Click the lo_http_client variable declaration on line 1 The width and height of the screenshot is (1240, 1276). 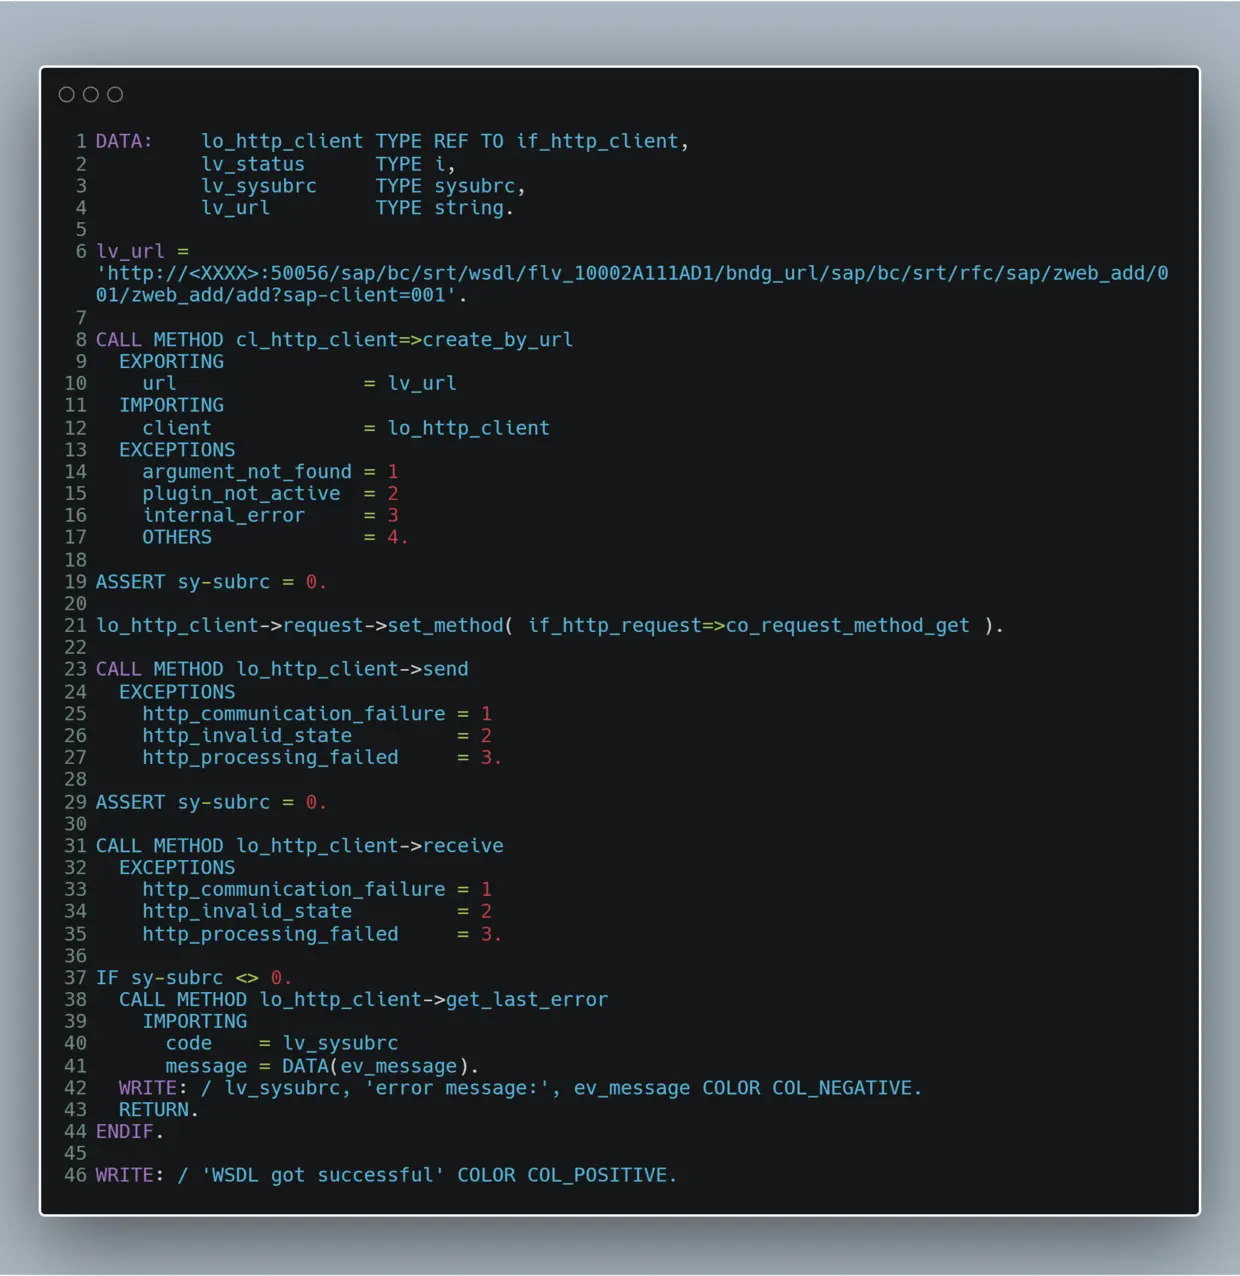[282, 141]
